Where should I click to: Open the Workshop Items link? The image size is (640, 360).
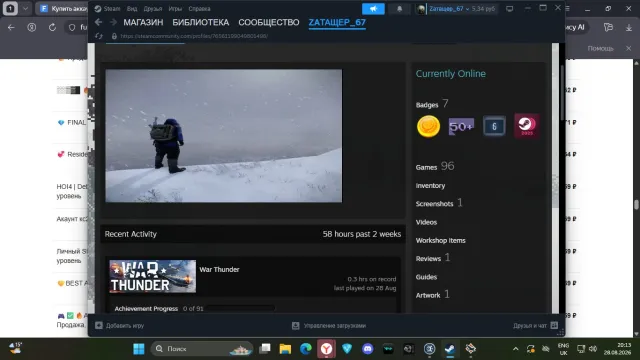[x=440, y=240]
